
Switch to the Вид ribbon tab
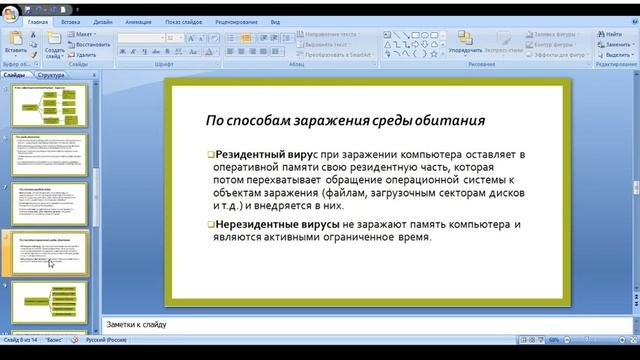click(x=275, y=22)
